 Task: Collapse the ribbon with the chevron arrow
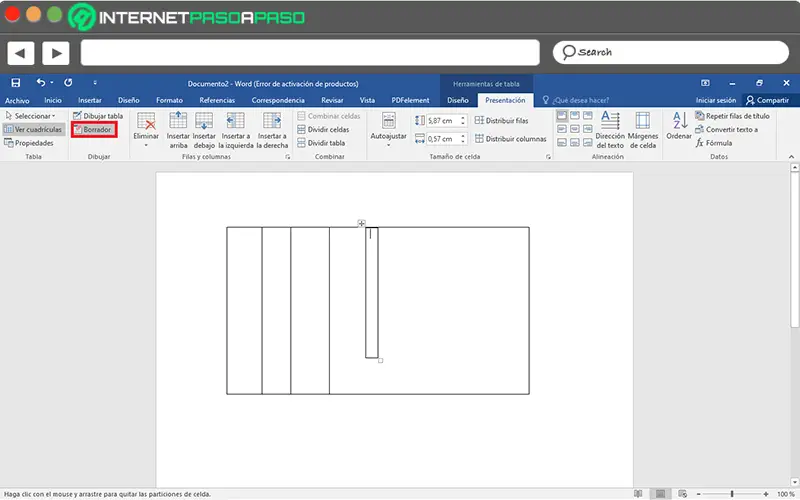point(791,157)
